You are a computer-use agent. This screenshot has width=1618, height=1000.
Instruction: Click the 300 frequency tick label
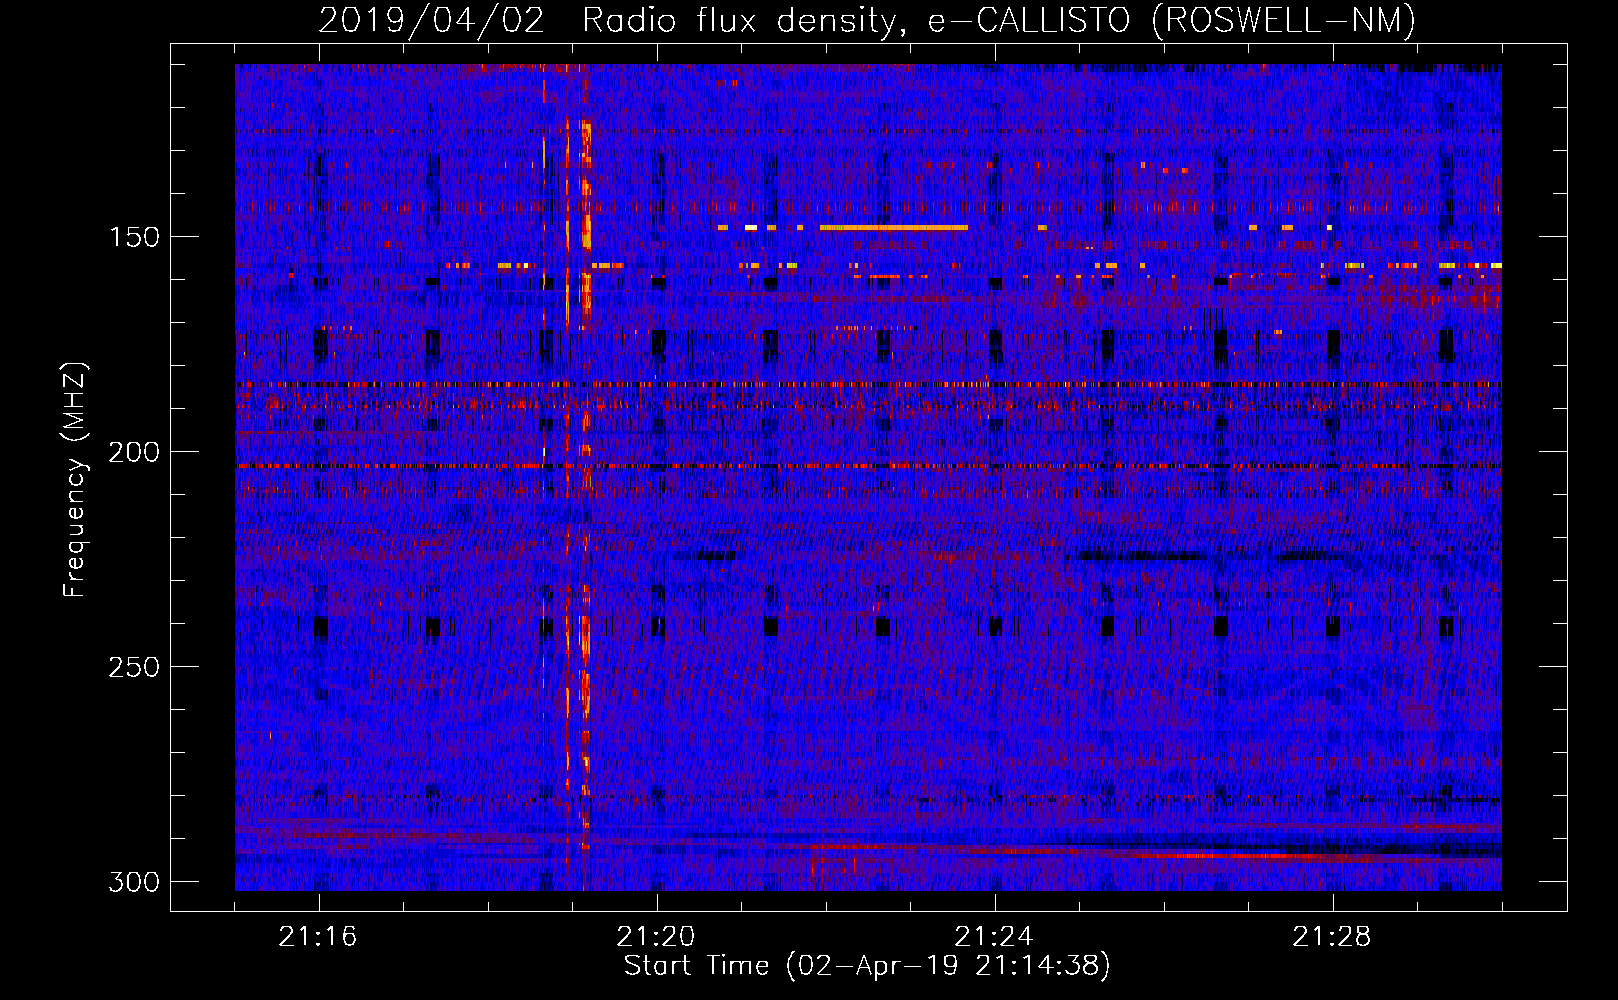(x=134, y=882)
